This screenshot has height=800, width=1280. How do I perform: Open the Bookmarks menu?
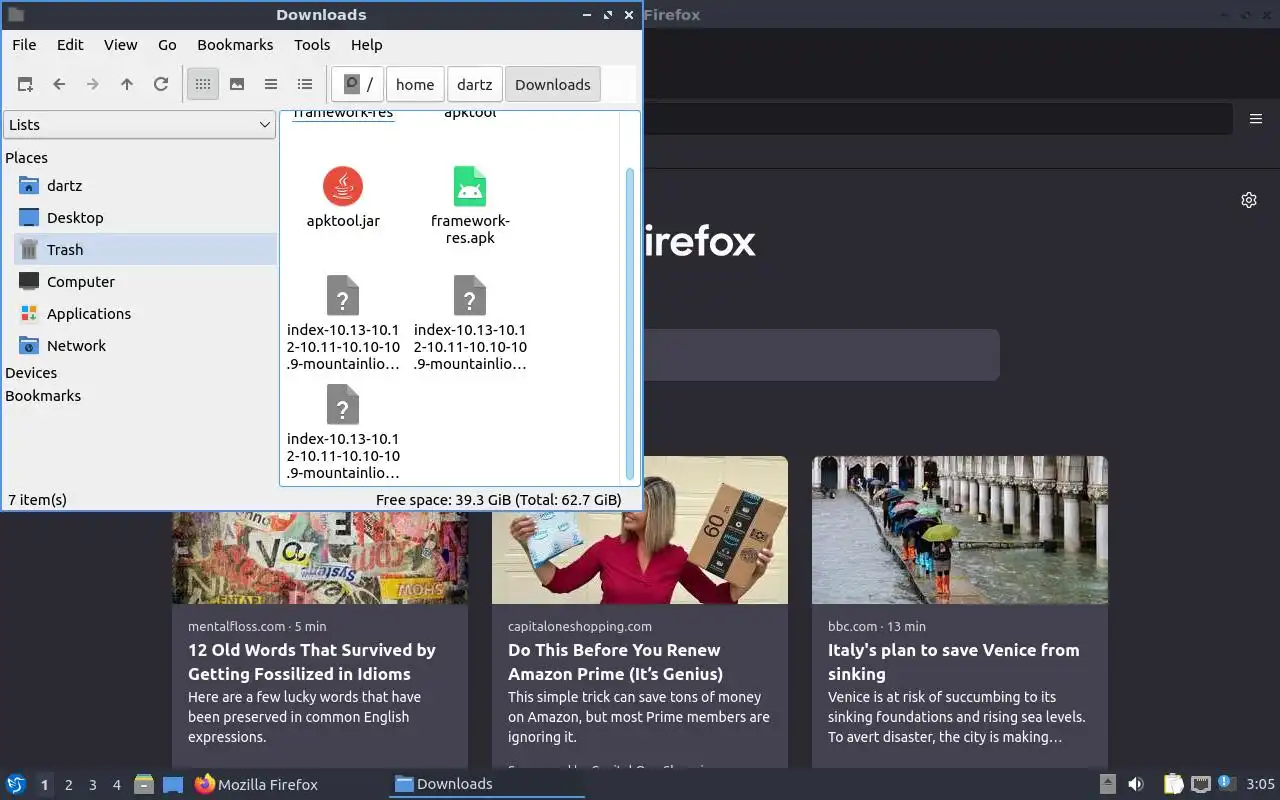[x=235, y=45]
